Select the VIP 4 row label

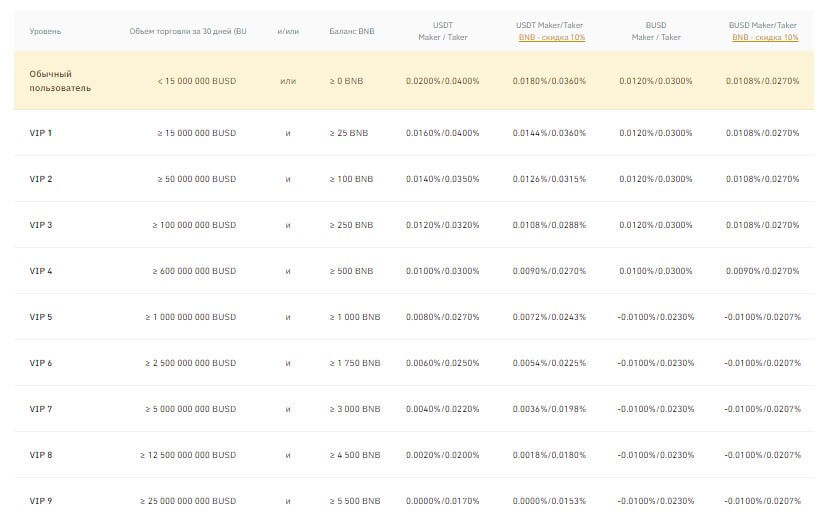tap(41, 271)
